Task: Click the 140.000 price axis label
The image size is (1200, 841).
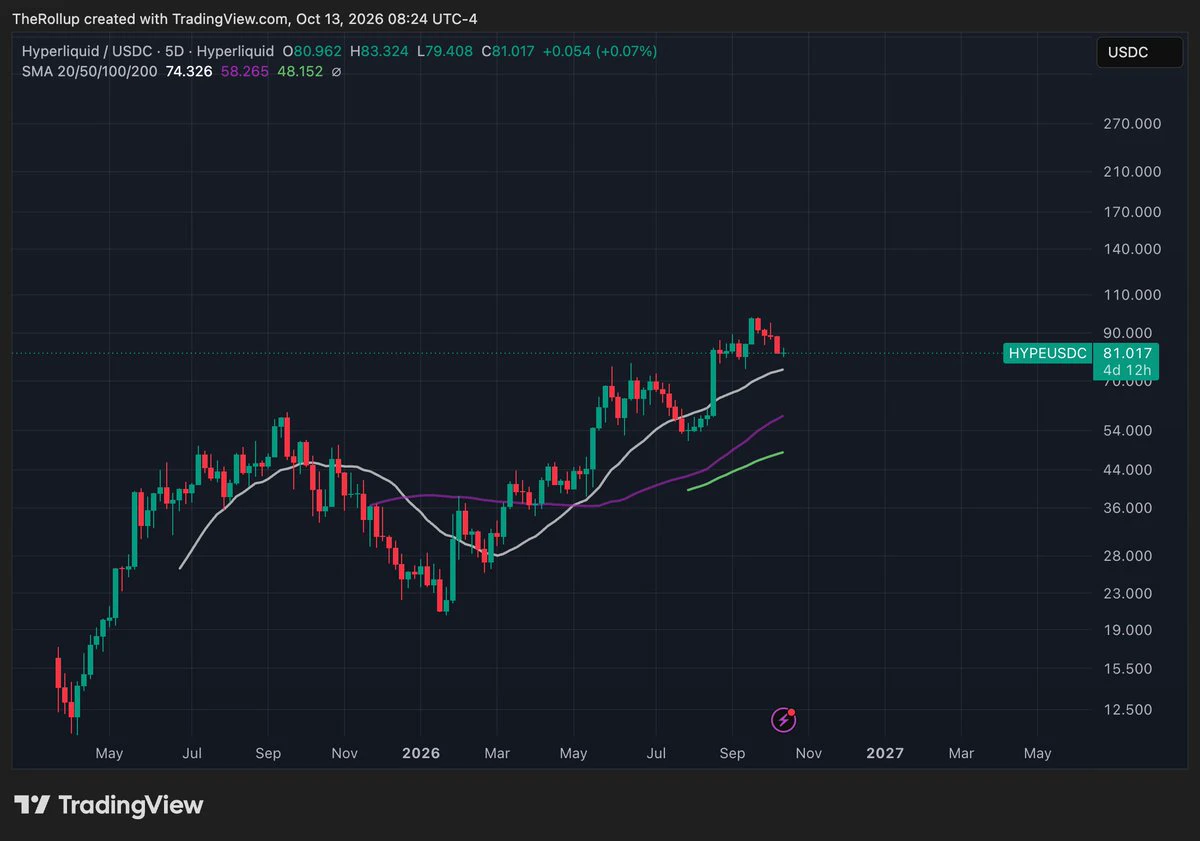Action: tap(1133, 249)
